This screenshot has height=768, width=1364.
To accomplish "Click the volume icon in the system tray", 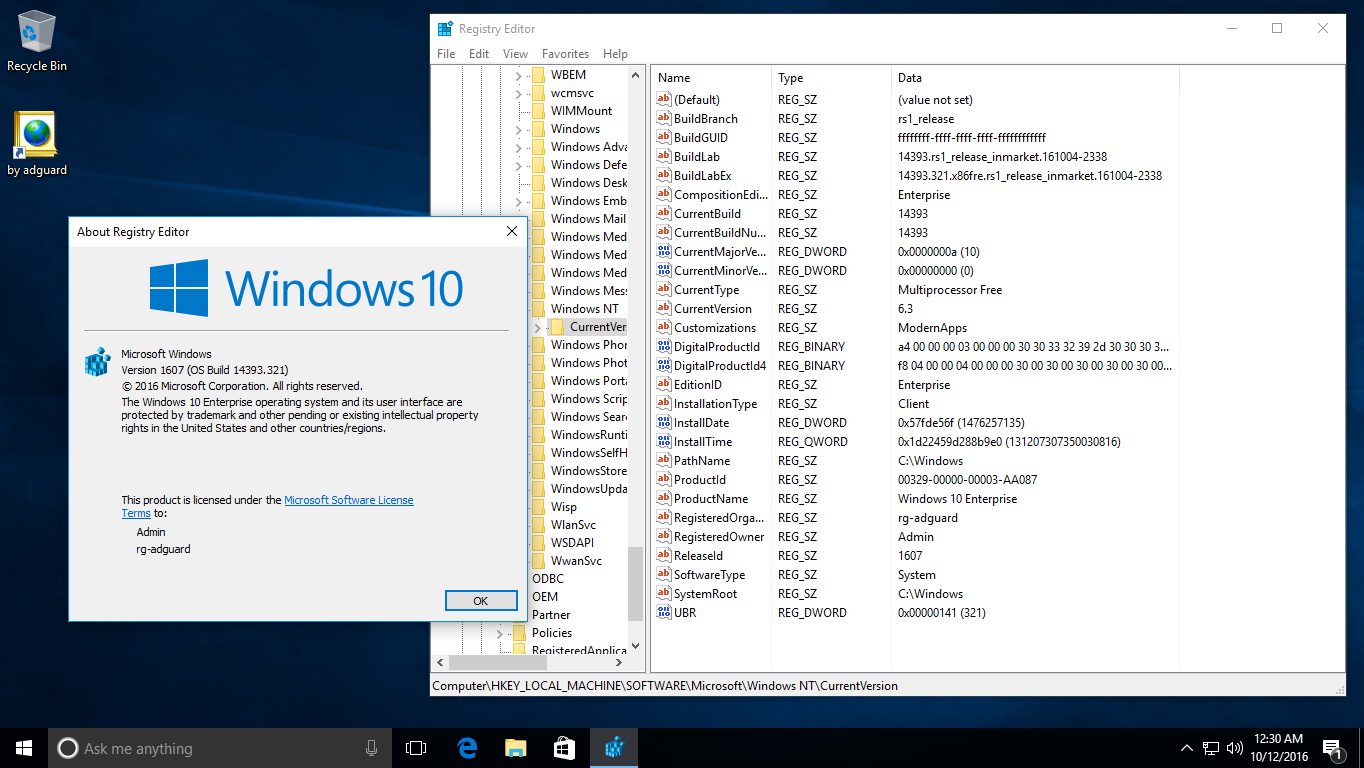I will [1235, 748].
